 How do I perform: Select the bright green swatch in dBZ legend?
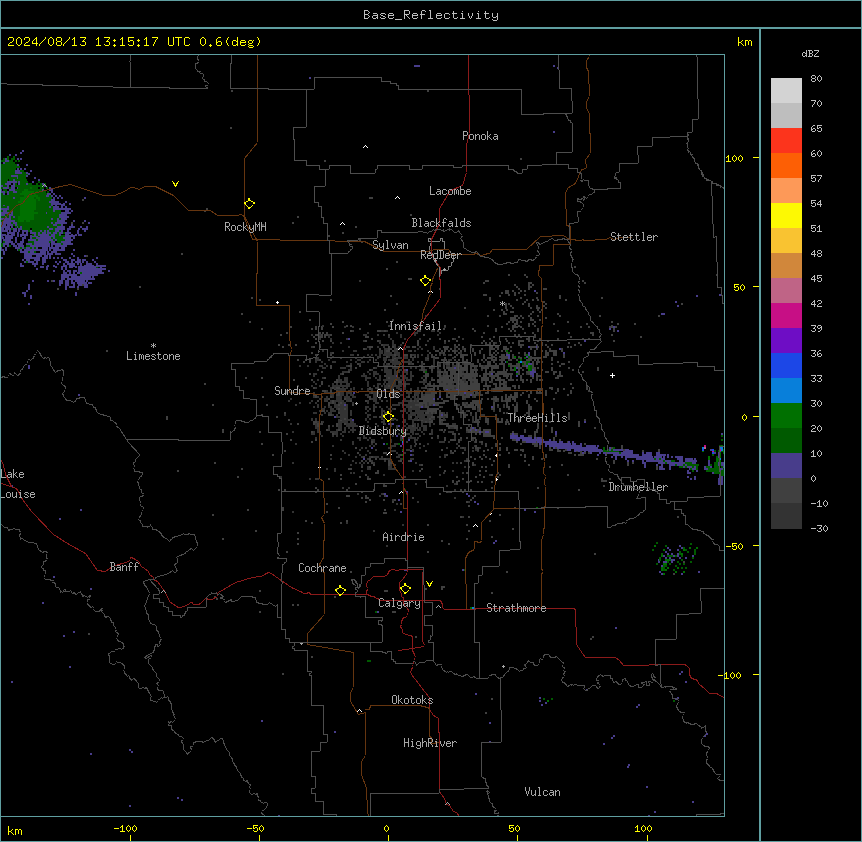(x=786, y=416)
